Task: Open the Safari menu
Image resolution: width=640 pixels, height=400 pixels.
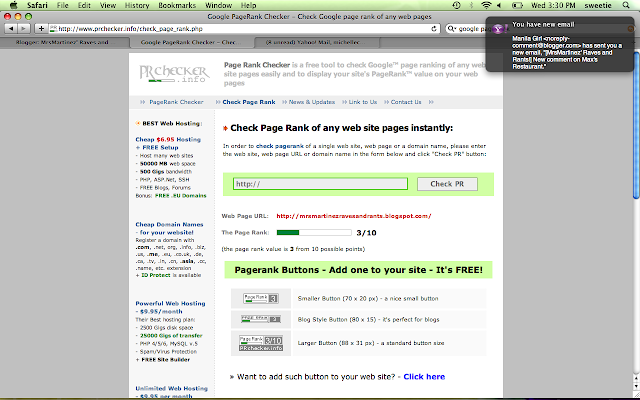Action: (x=37, y=5)
